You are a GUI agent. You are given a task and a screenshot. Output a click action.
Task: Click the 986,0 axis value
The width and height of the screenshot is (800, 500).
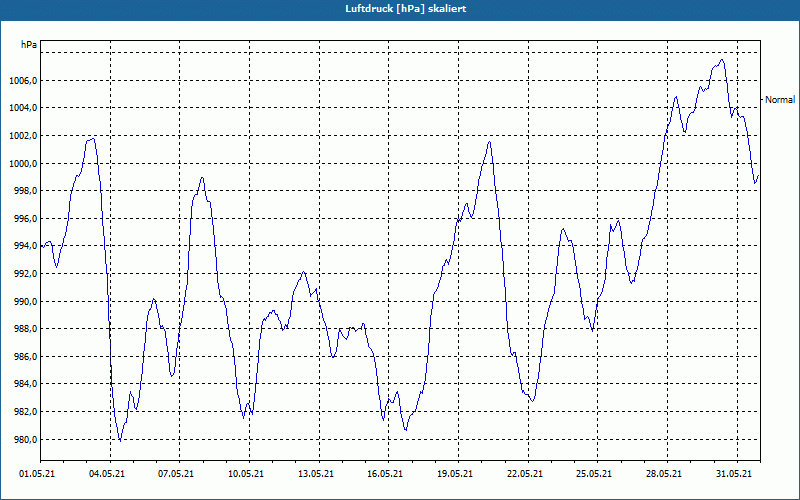click(27, 357)
